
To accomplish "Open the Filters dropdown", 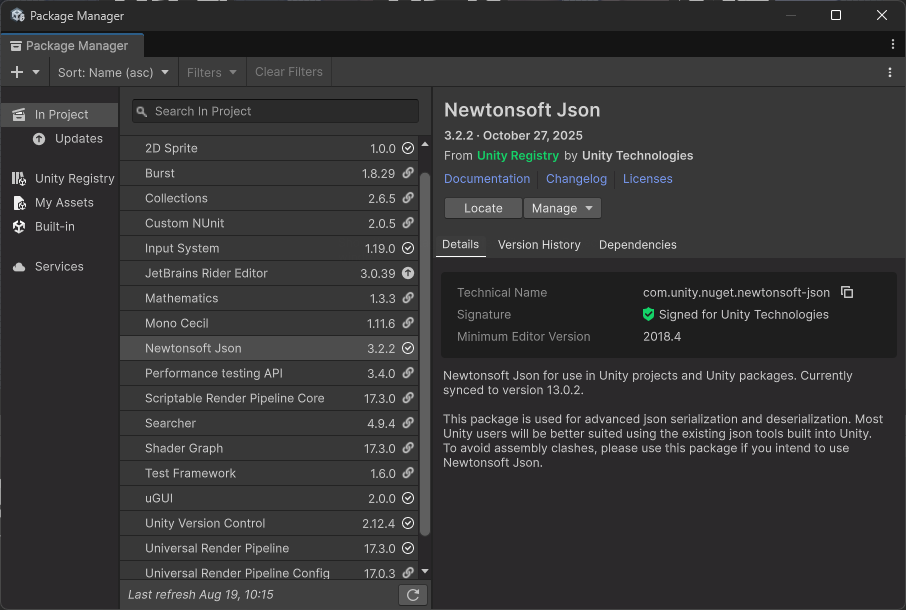I will click(212, 72).
